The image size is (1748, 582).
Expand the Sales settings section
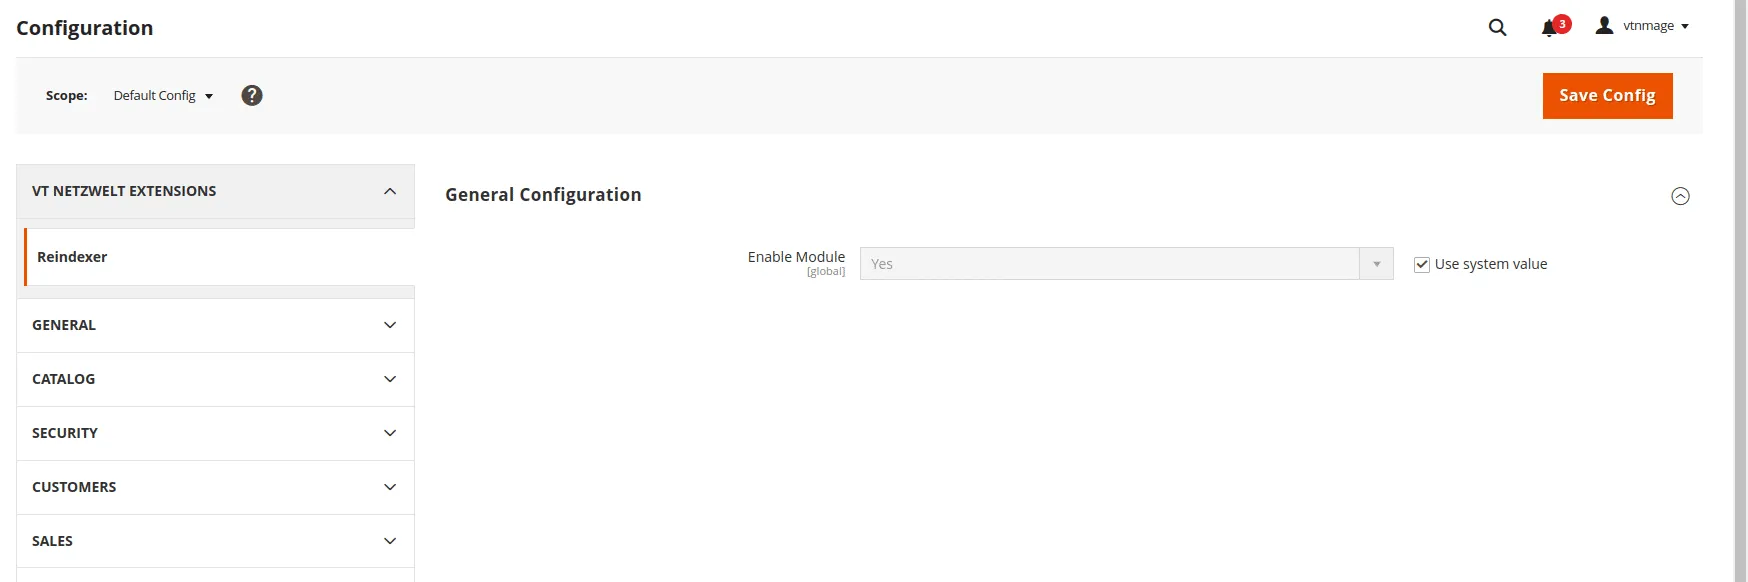click(215, 541)
